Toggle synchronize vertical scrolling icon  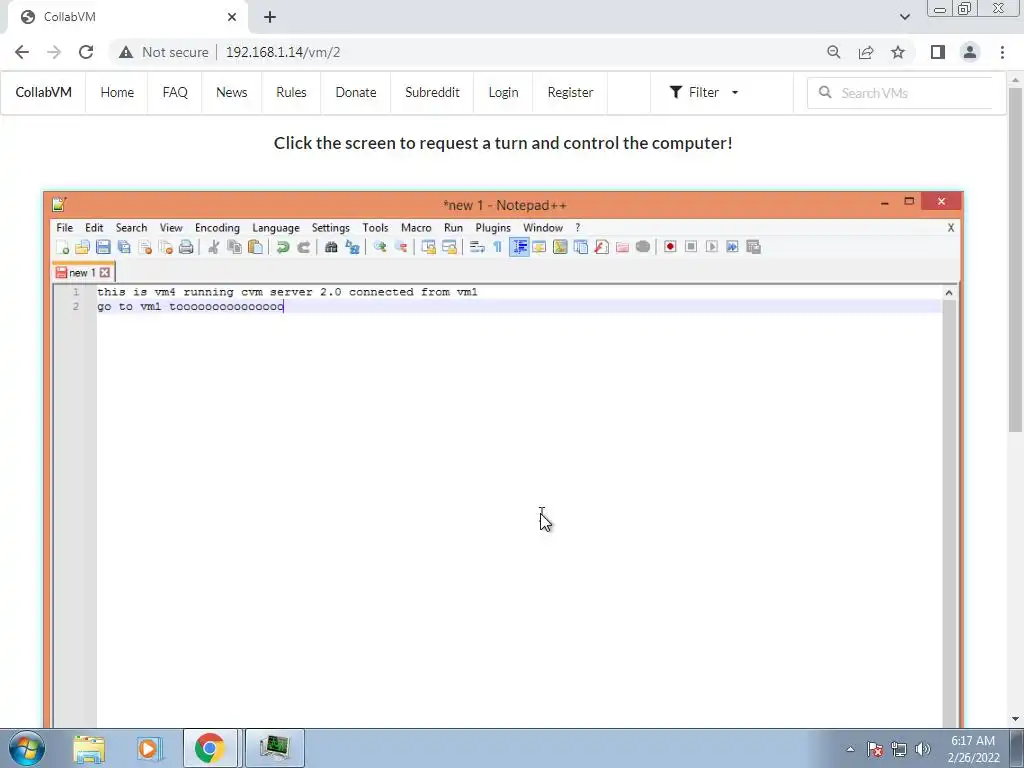pyautogui.click(x=428, y=247)
